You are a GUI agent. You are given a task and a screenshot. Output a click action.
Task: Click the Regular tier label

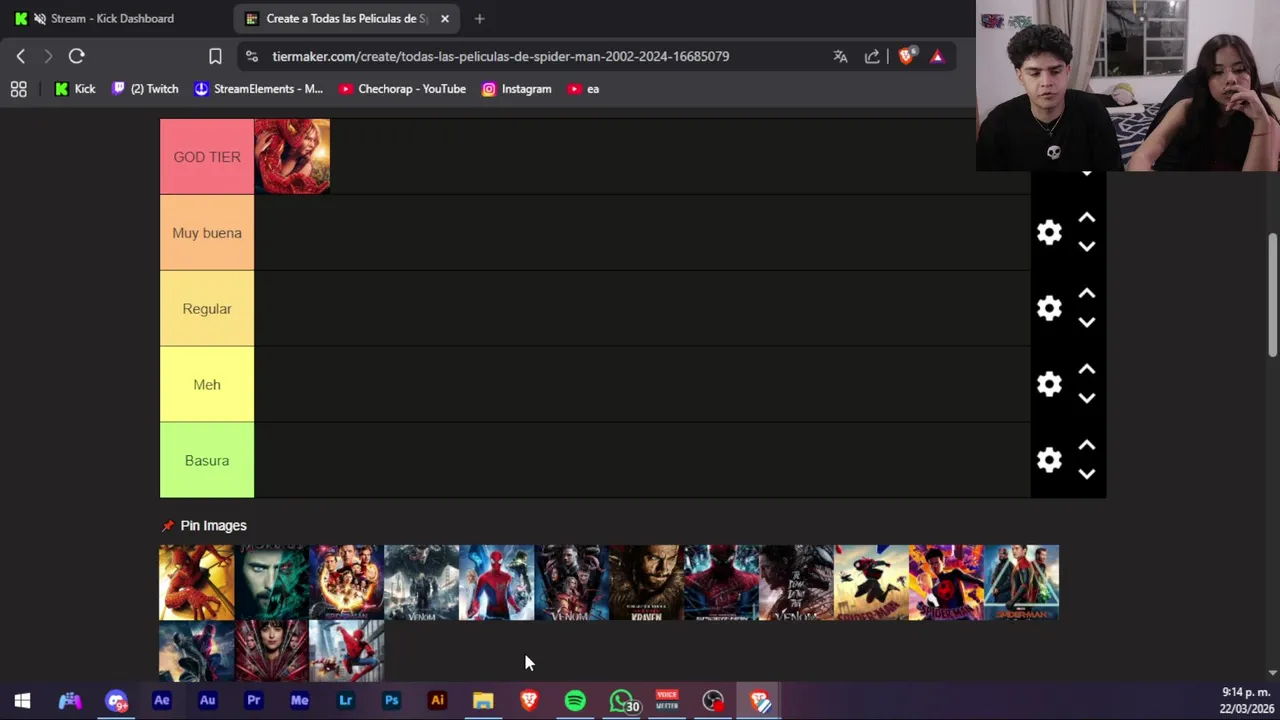point(207,309)
